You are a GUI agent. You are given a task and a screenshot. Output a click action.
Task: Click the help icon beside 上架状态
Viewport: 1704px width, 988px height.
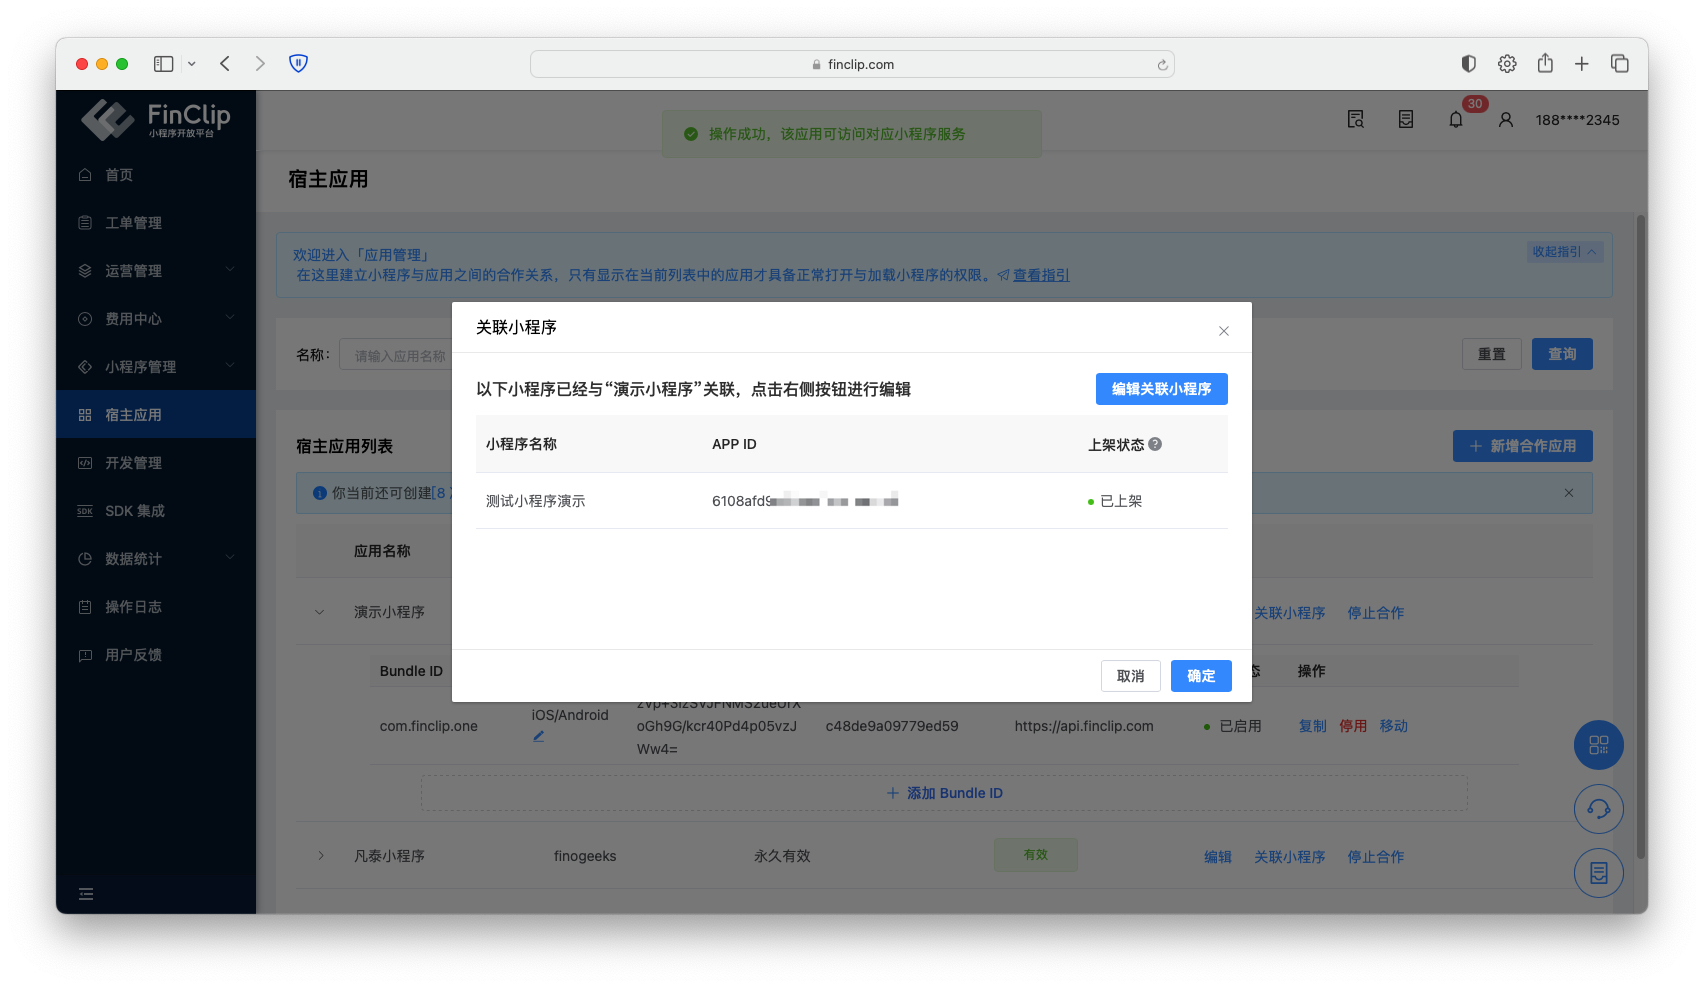[1155, 444]
